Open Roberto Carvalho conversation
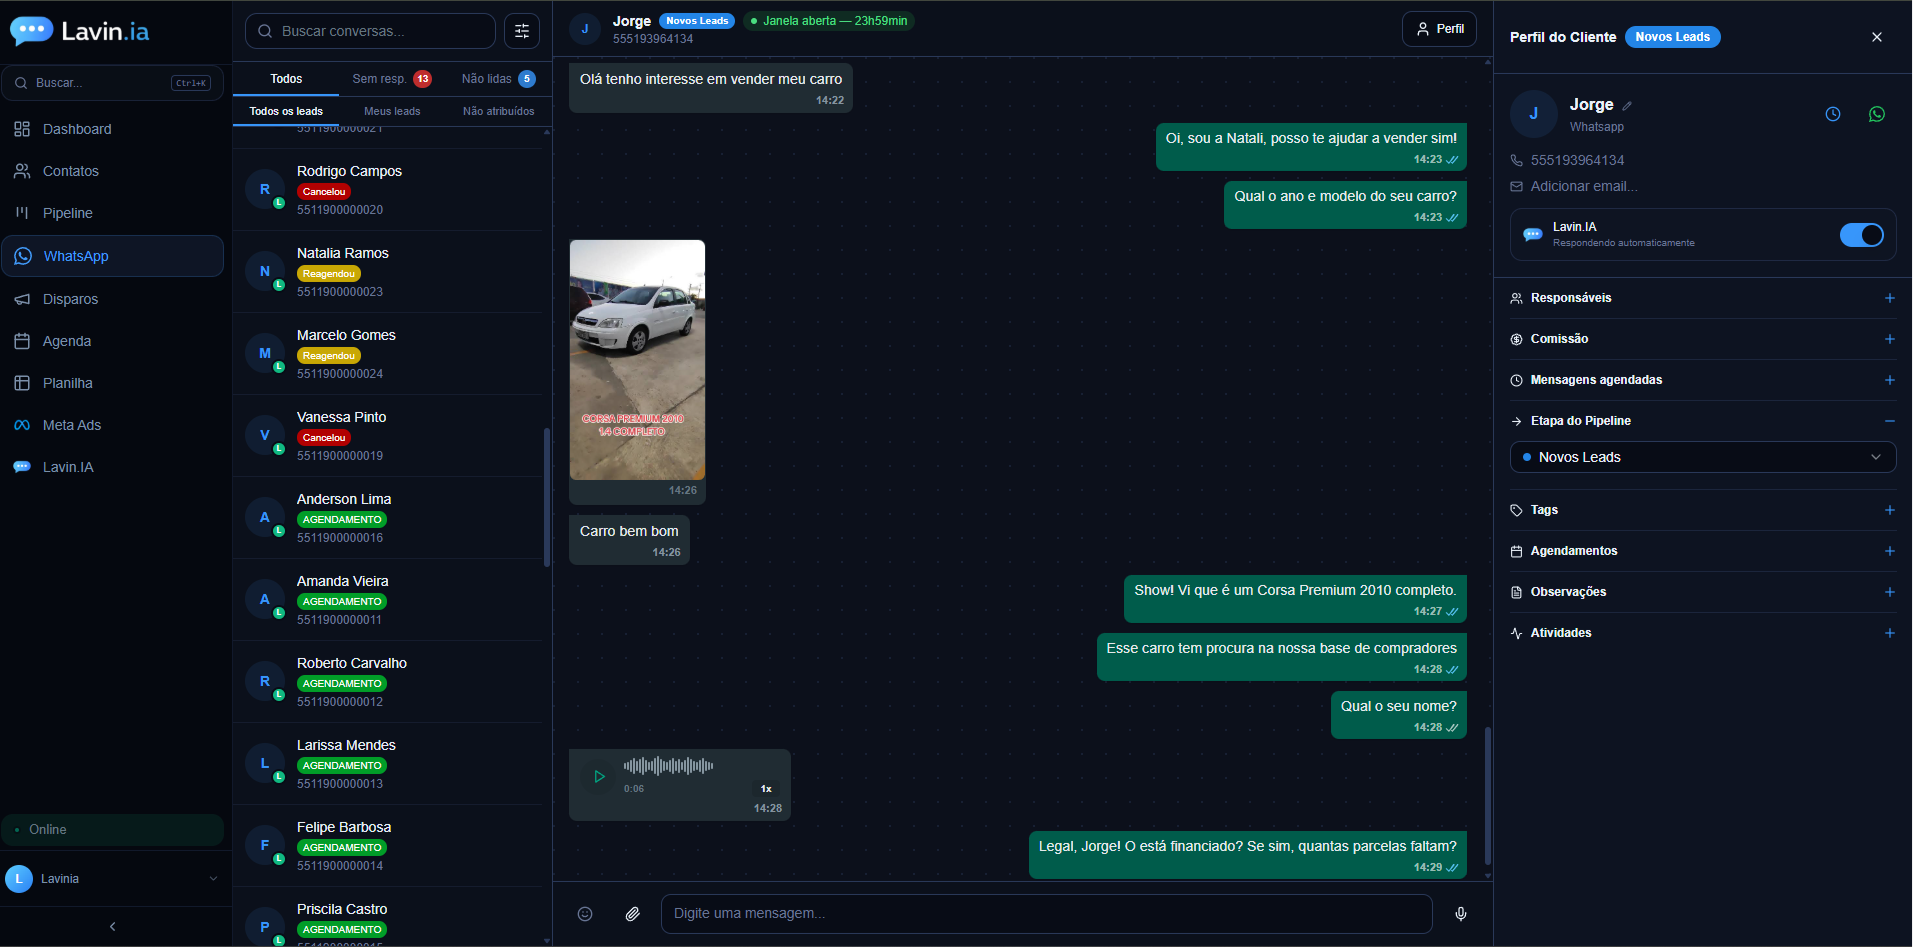 click(x=388, y=682)
